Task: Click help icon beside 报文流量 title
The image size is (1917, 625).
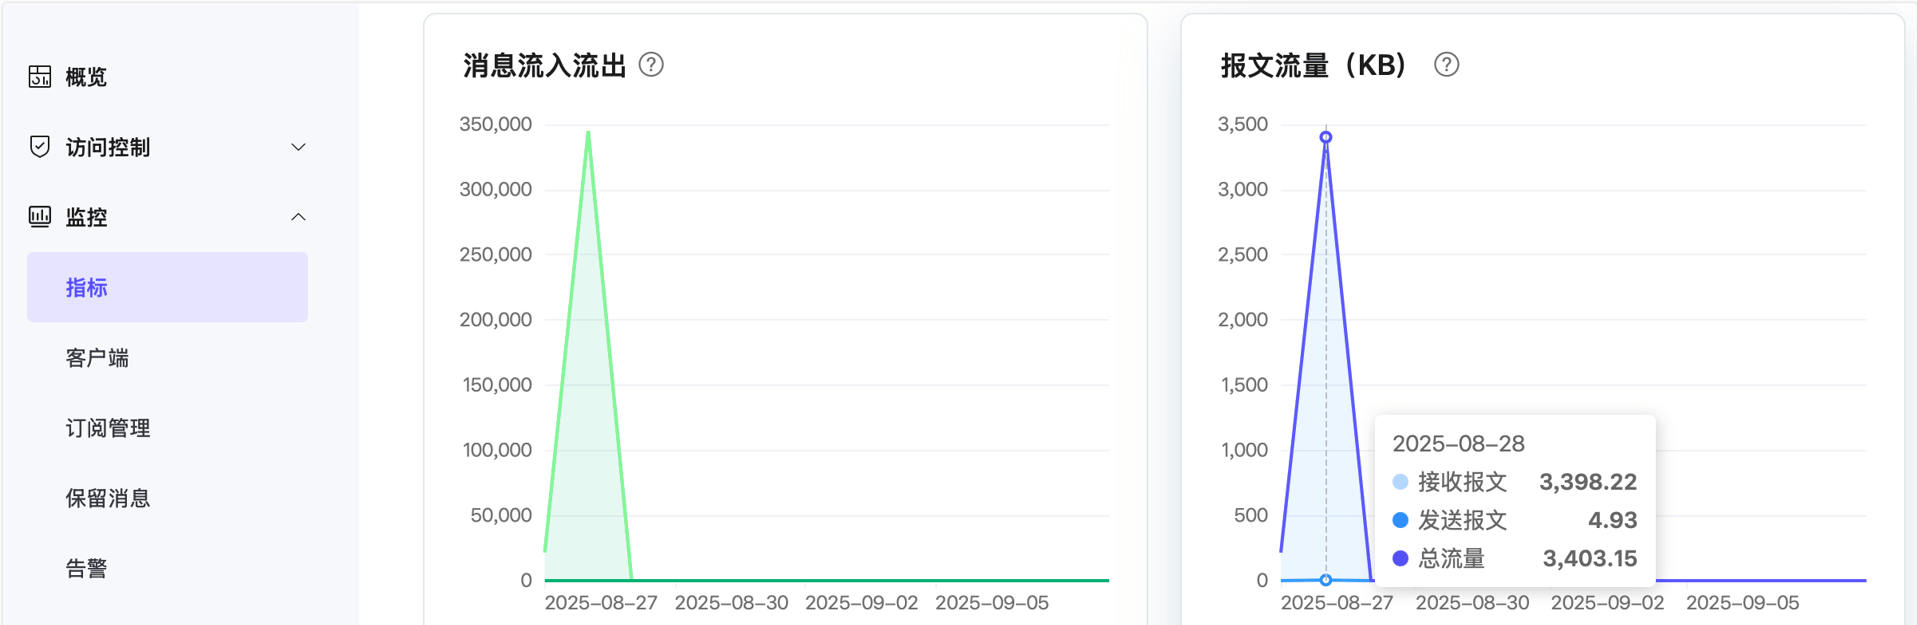Action: [1446, 65]
